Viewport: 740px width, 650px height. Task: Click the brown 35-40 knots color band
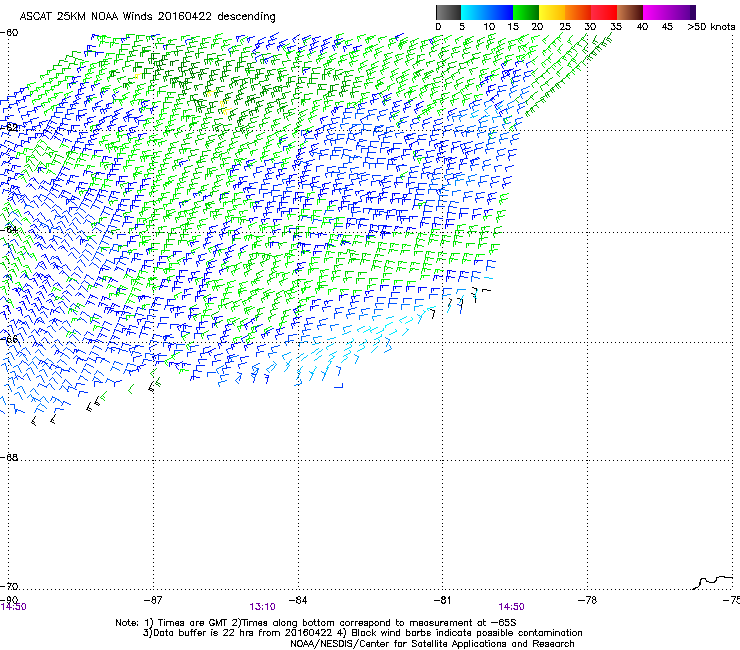coord(630,12)
